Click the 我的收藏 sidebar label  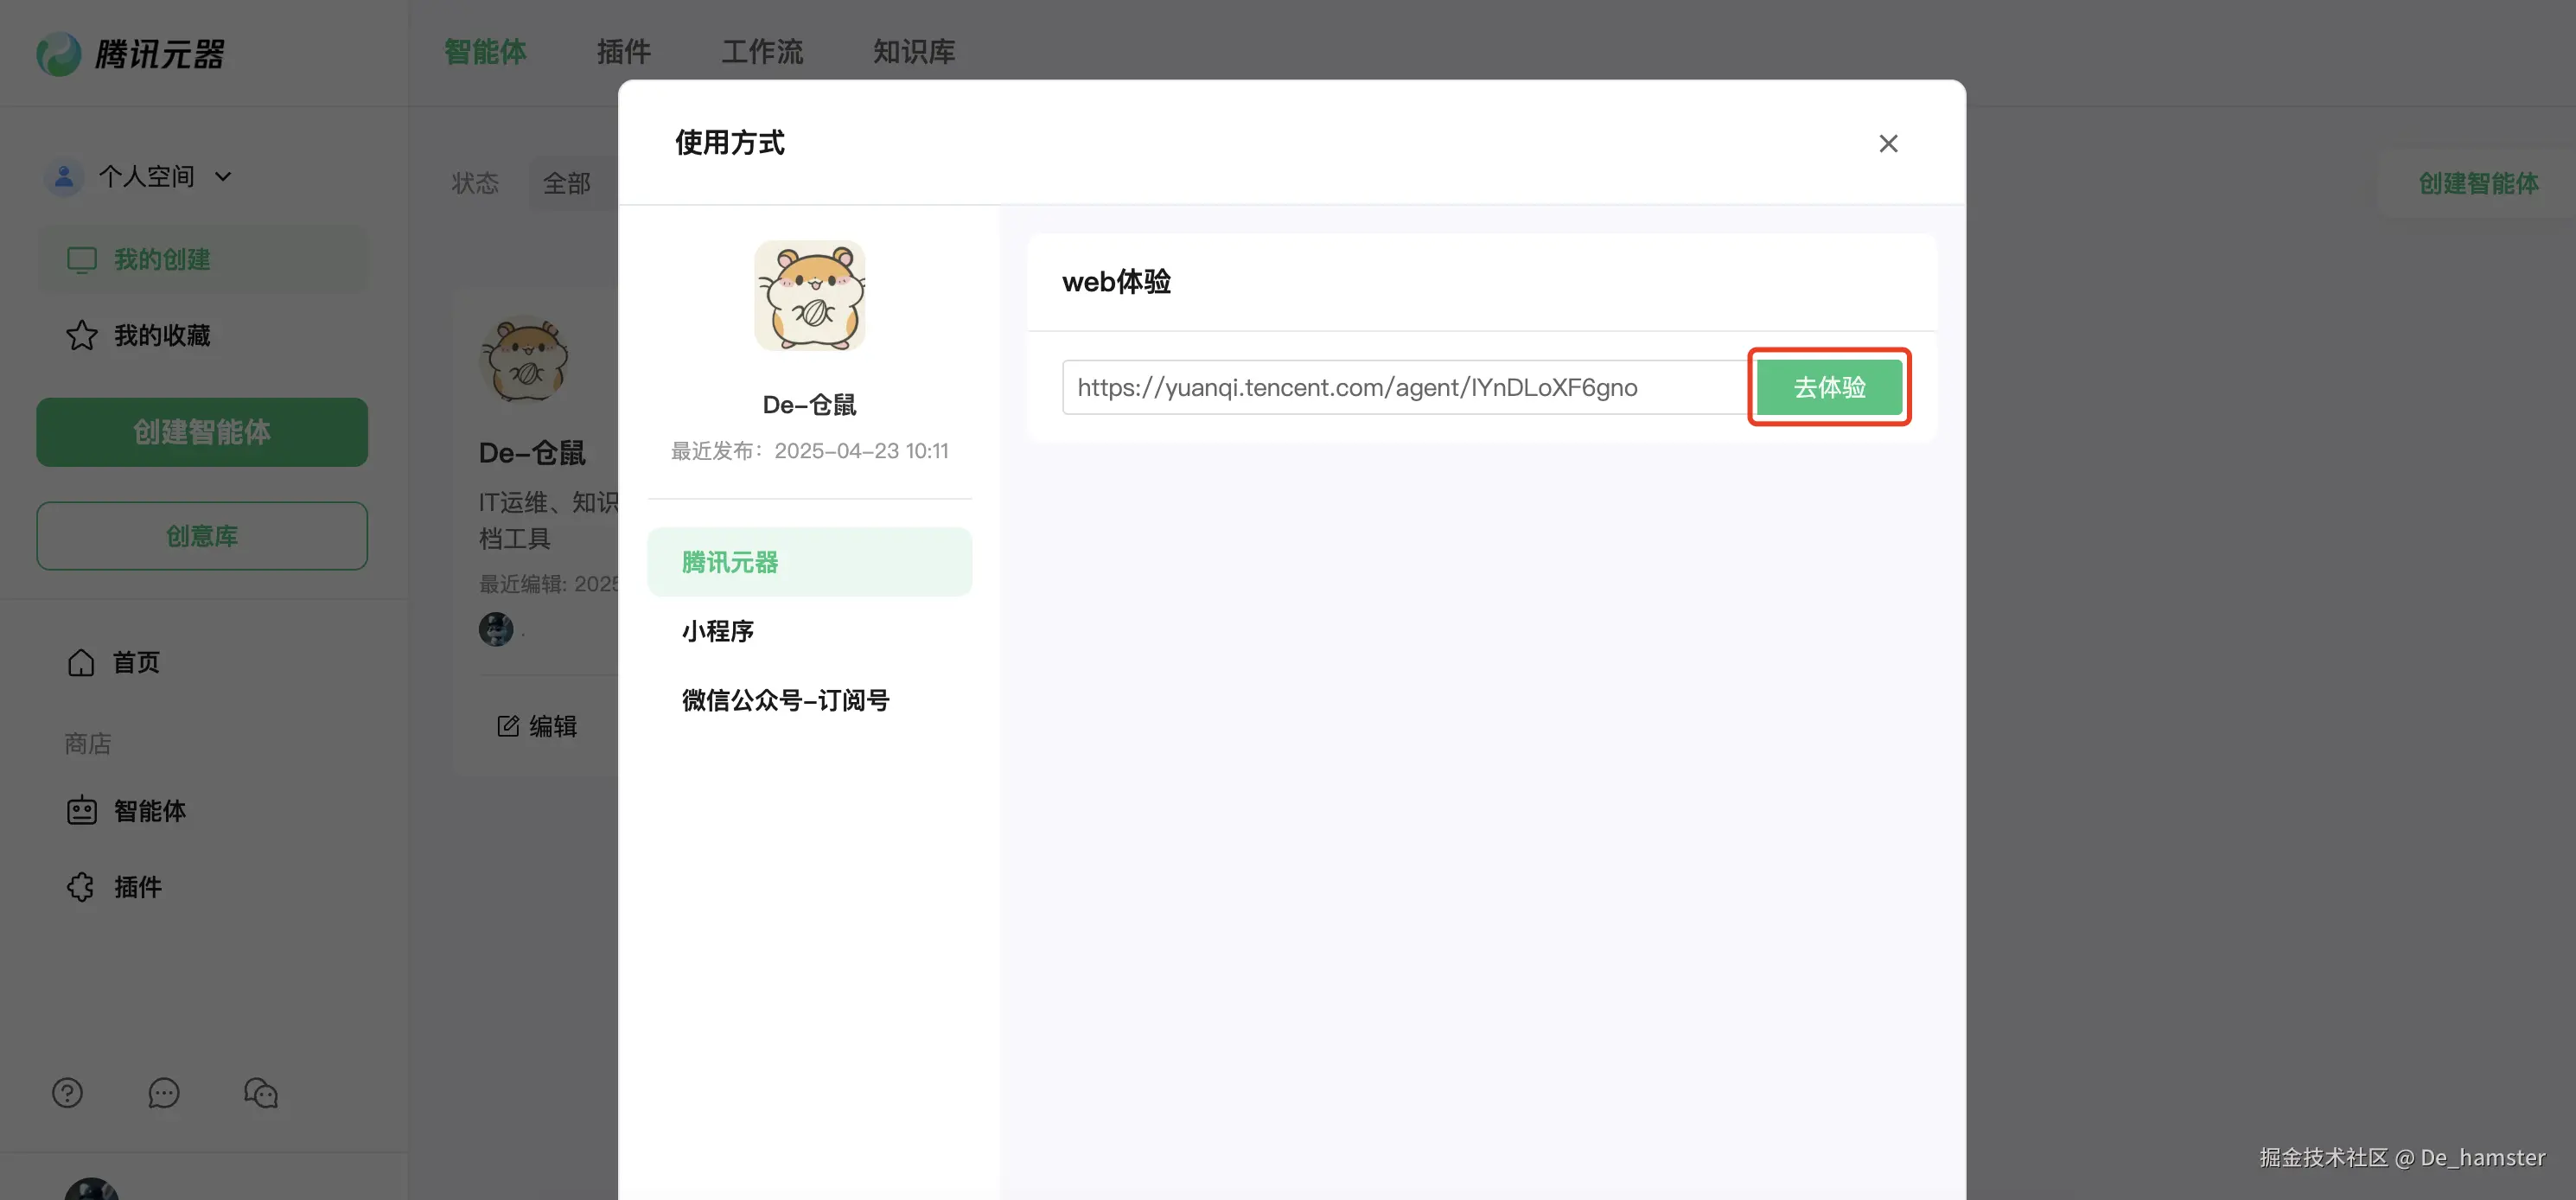(x=162, y=336)
